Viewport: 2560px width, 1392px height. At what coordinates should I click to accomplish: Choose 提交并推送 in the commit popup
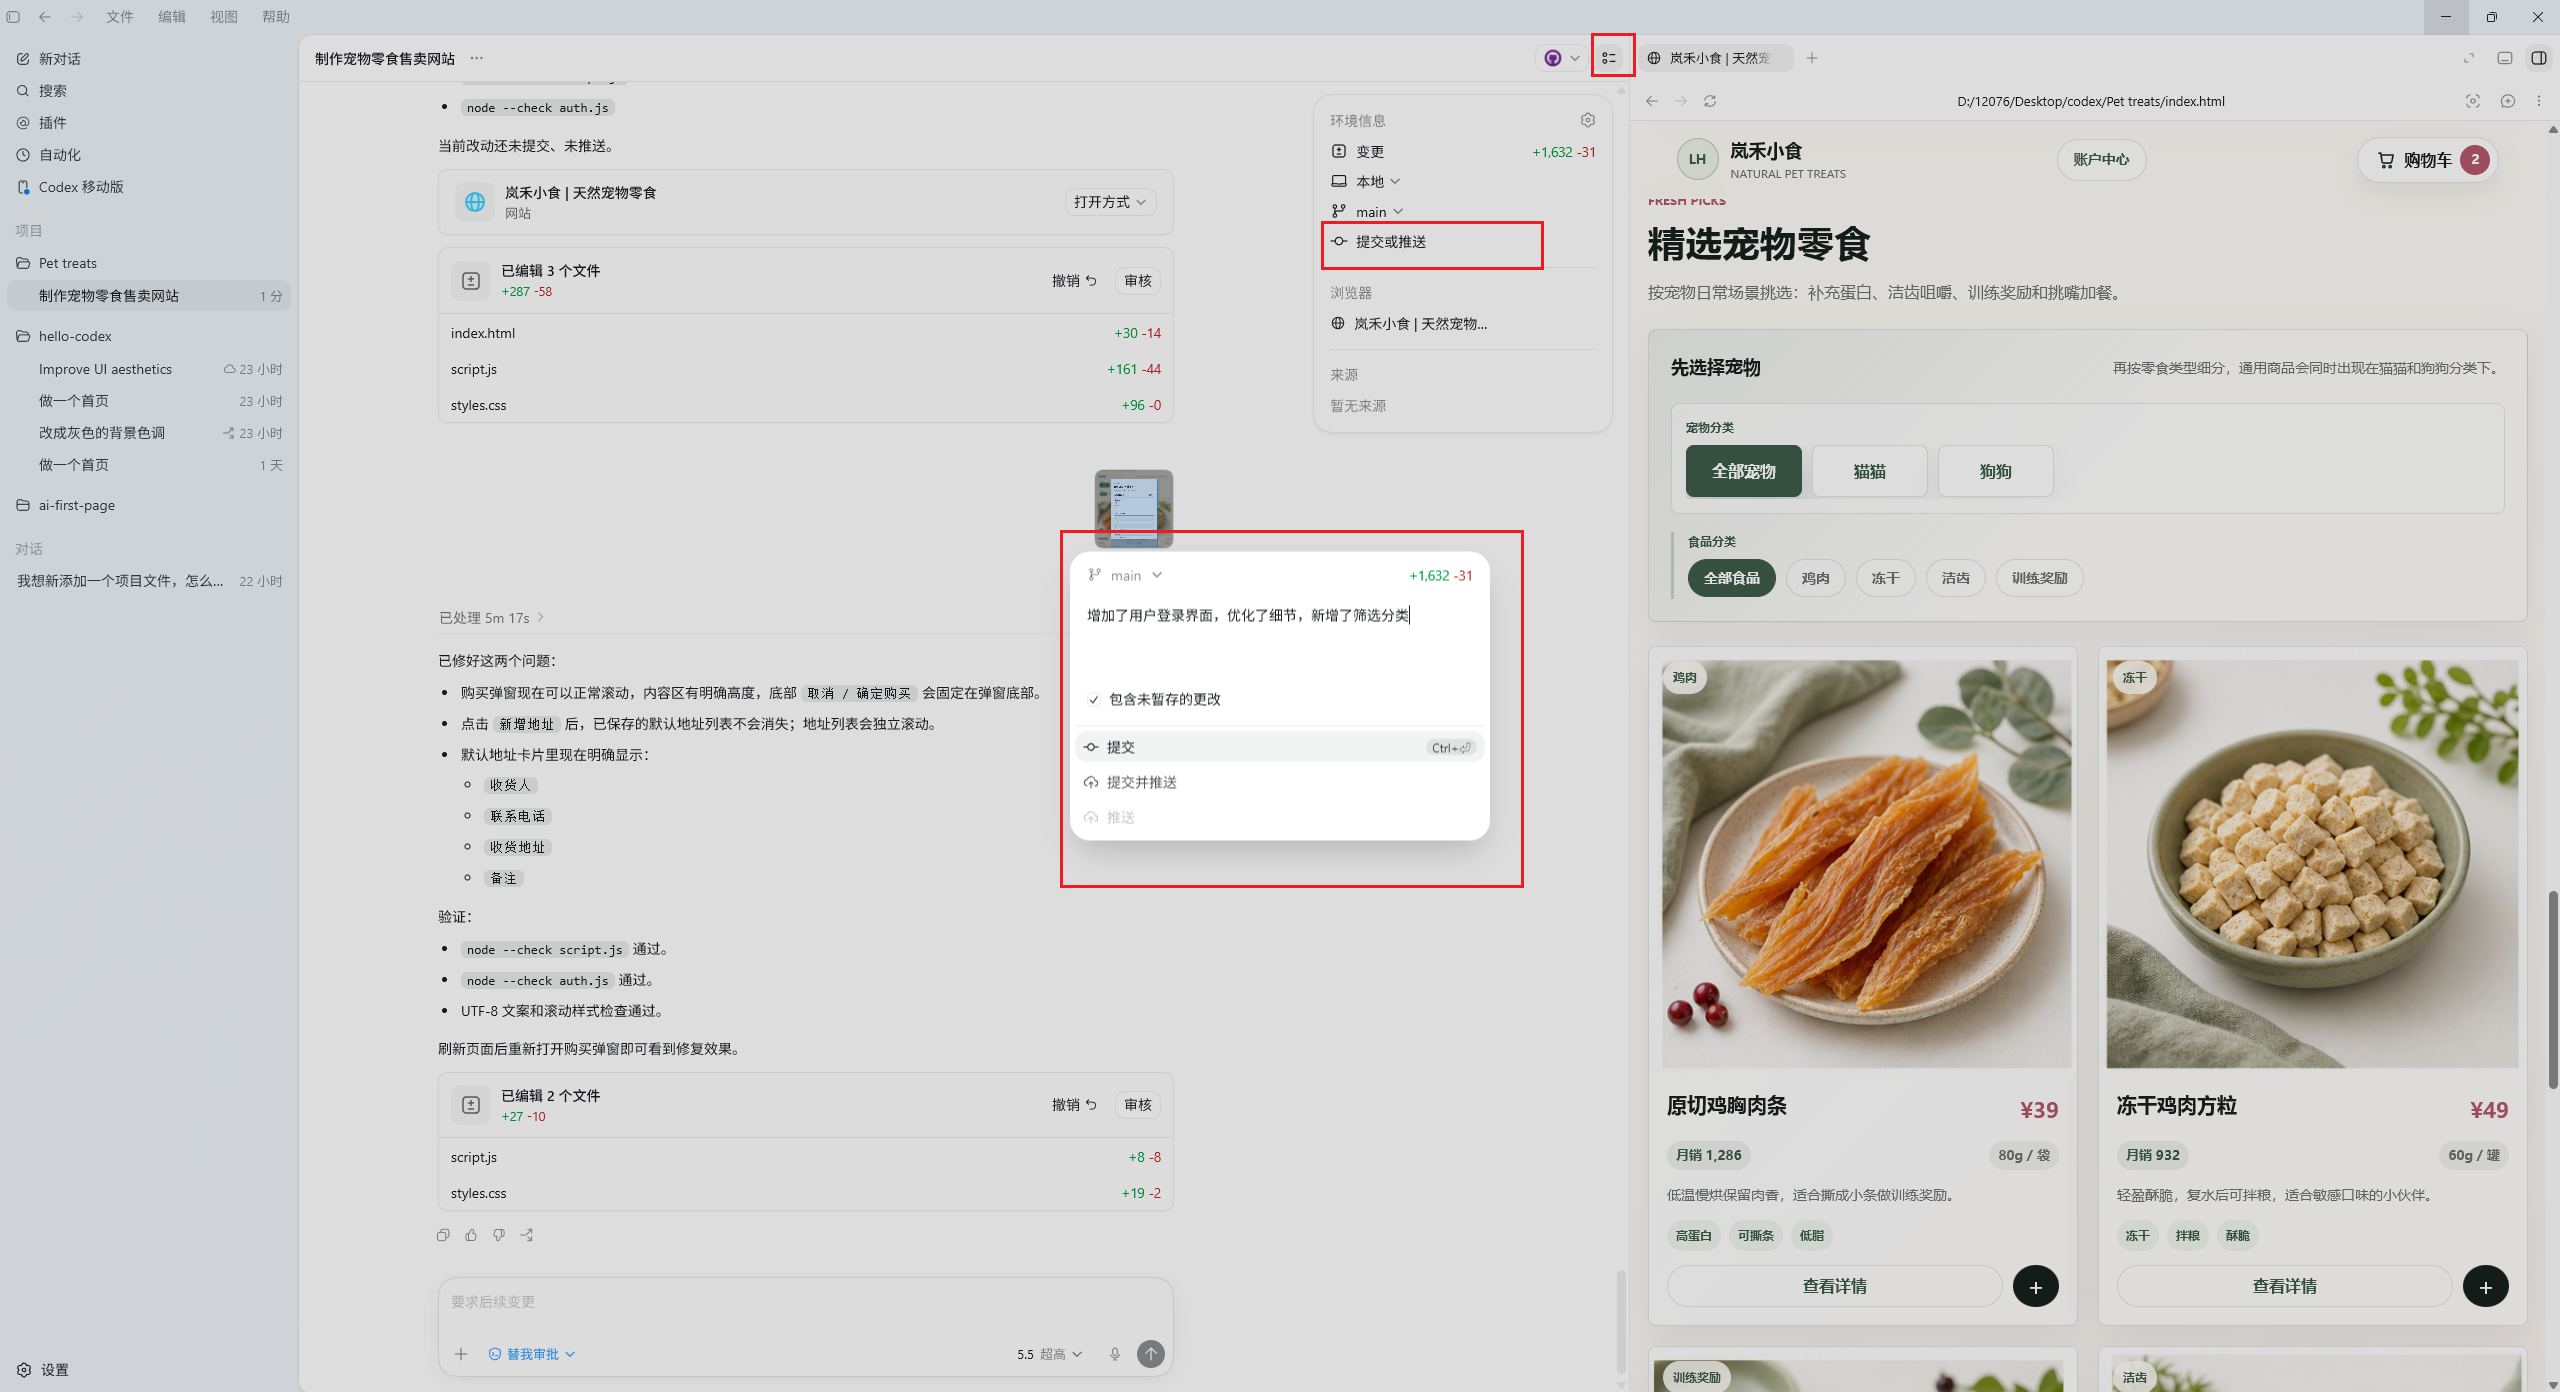coord(1279,782)
